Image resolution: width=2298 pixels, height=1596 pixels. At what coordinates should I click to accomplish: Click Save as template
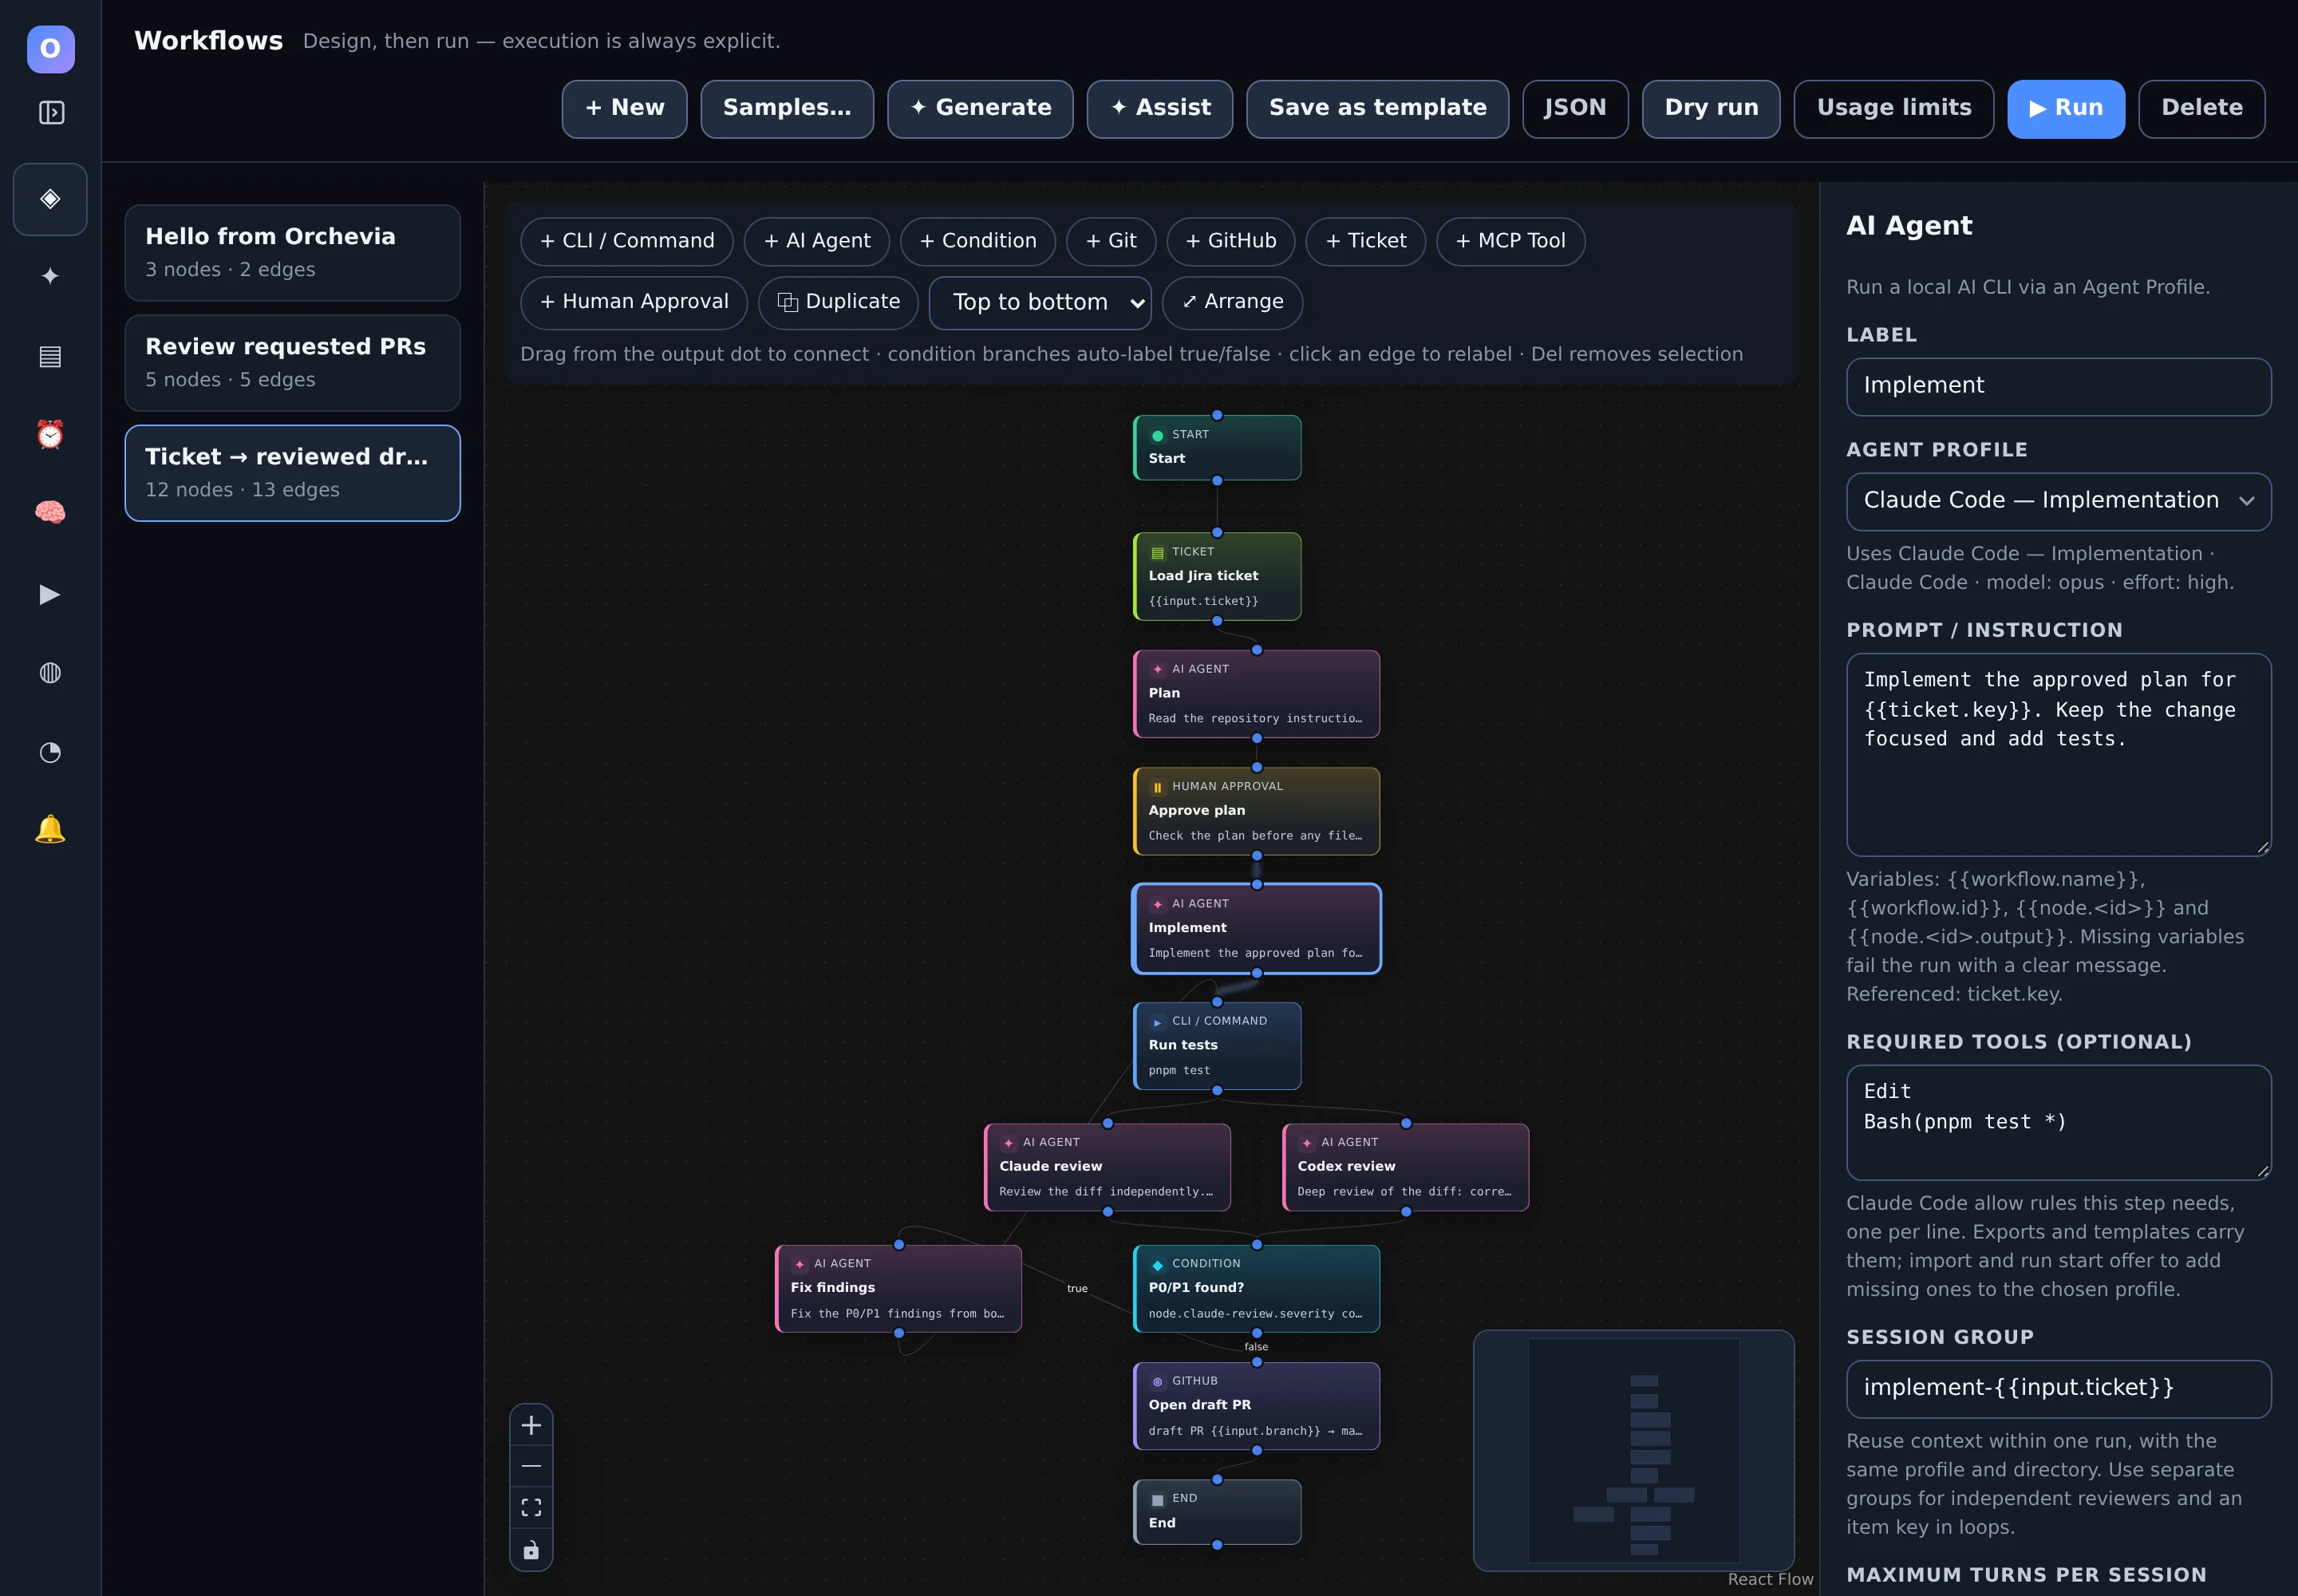click(x=1377, y=108)
